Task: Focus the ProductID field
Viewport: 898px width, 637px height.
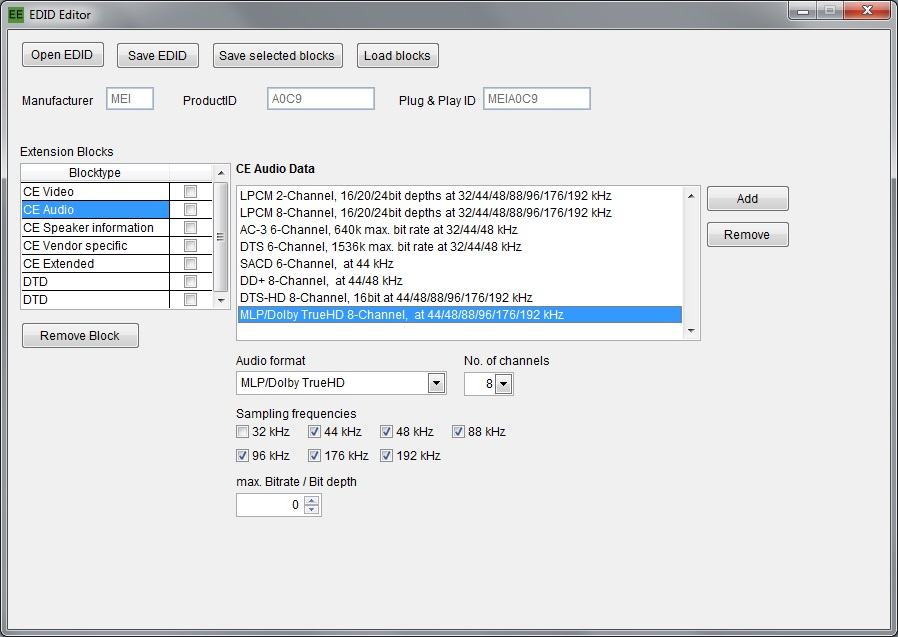Action: [321, 99]
